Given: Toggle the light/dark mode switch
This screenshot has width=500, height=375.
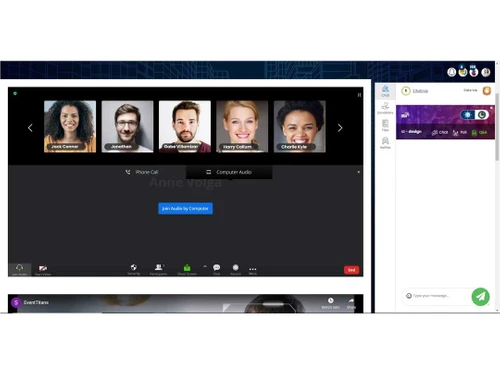Looking at the screenshot, I should [x=475, y=115].
